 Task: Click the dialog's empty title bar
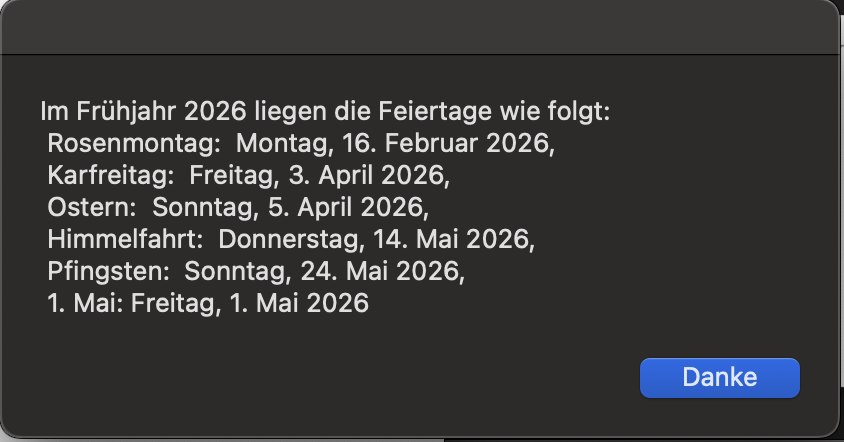coord(420,27)
